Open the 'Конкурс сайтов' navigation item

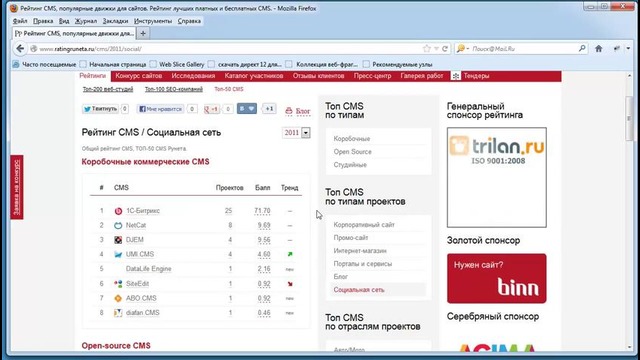[x=138, y=76]
